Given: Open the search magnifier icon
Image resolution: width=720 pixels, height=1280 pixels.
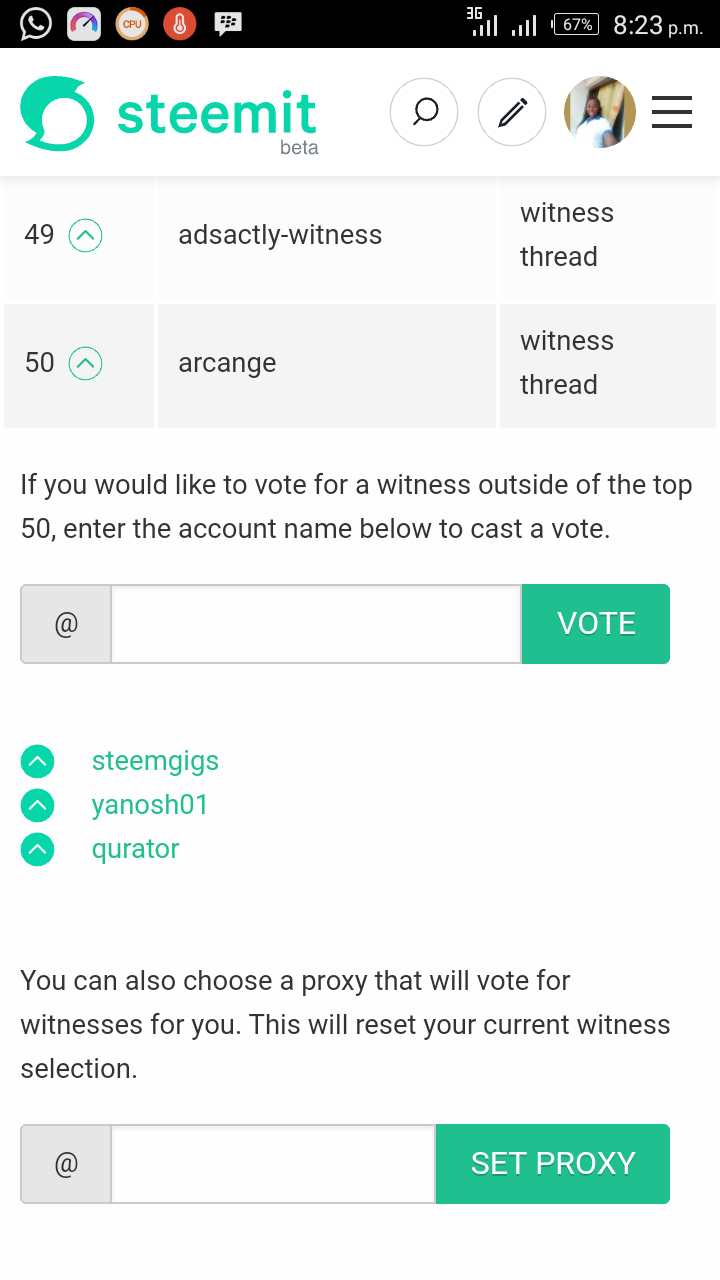Looking at the screenshot, I should (x=424, y=112).
